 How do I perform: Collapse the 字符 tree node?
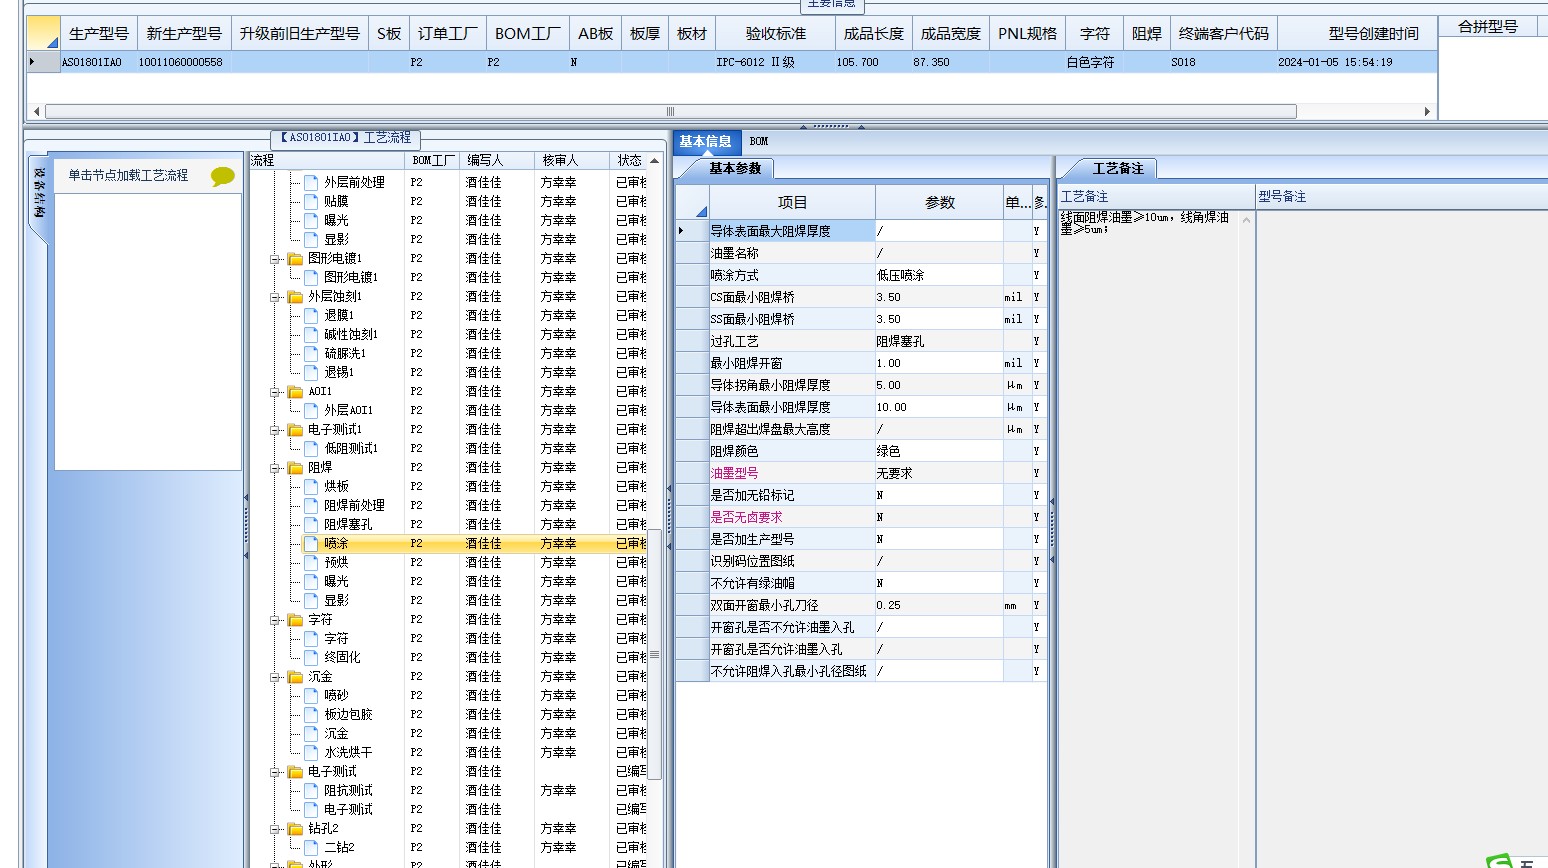pyautogui.click(x=275, y=619)
